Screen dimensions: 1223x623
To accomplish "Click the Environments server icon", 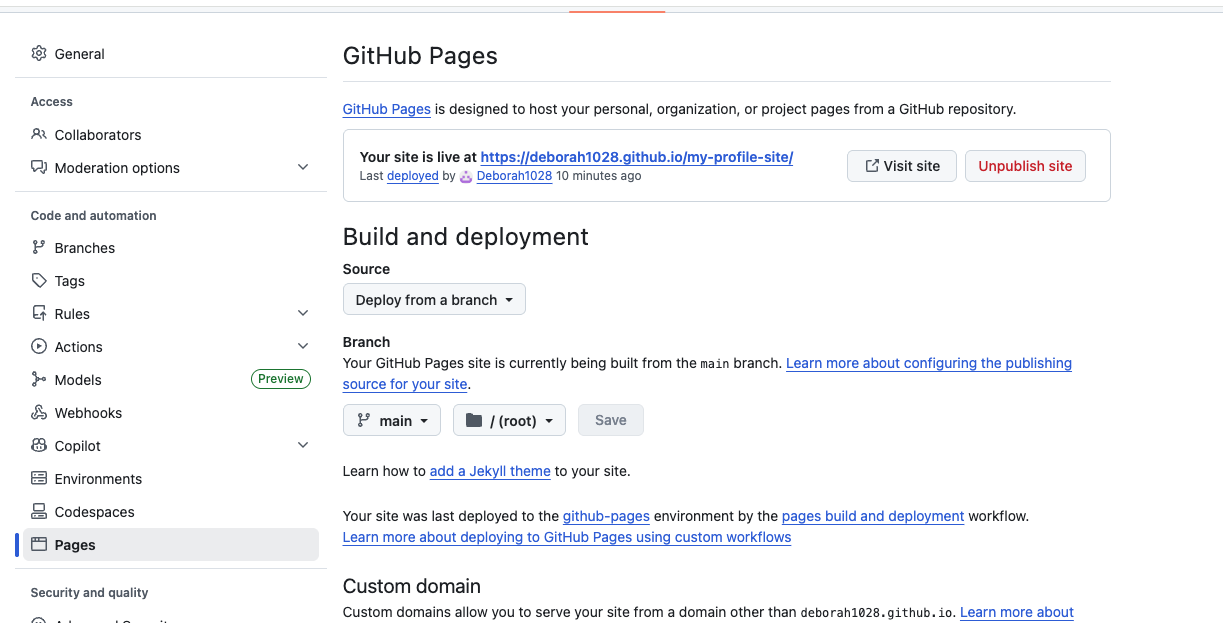I will coord(39,479).
